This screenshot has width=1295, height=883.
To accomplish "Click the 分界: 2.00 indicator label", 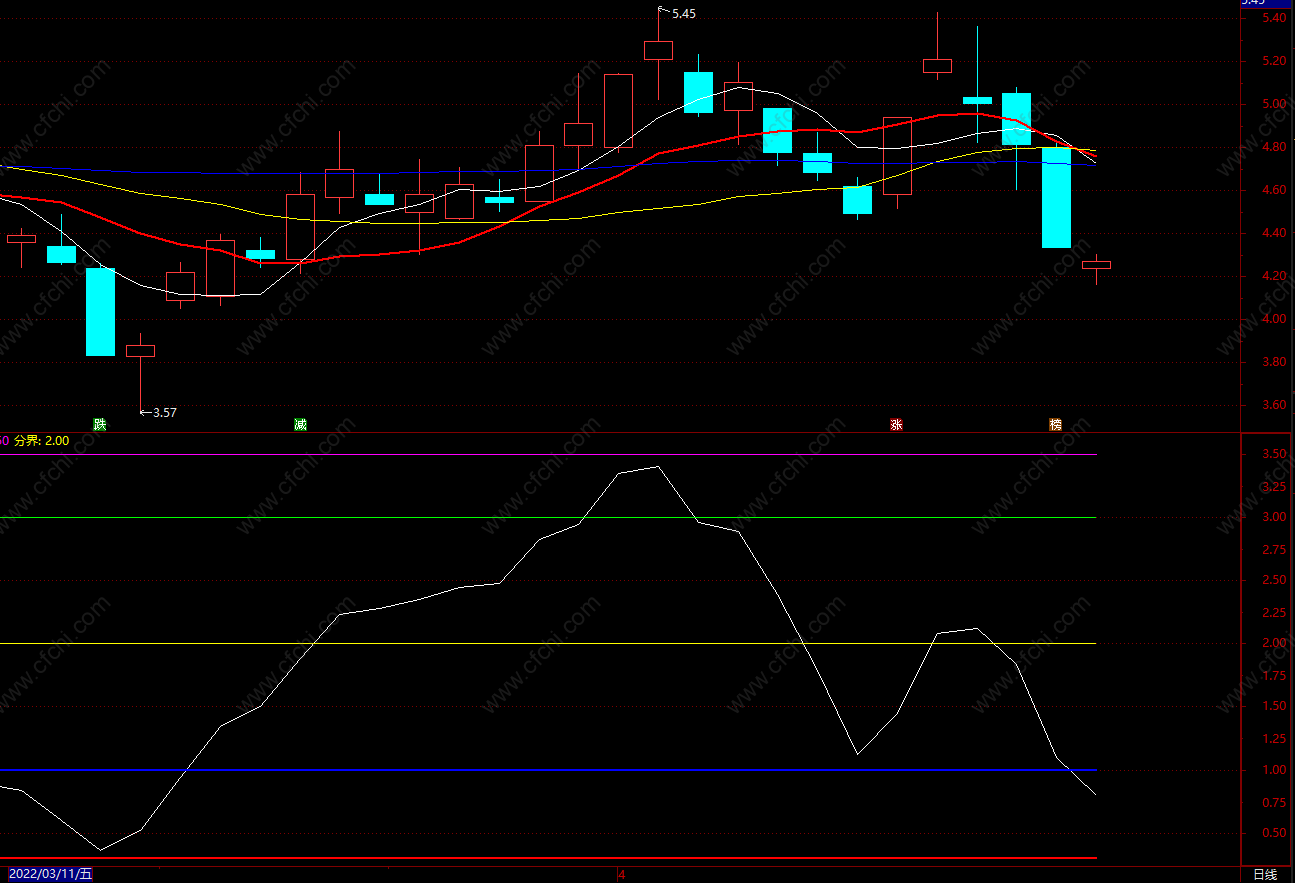I will click(42, 441).
